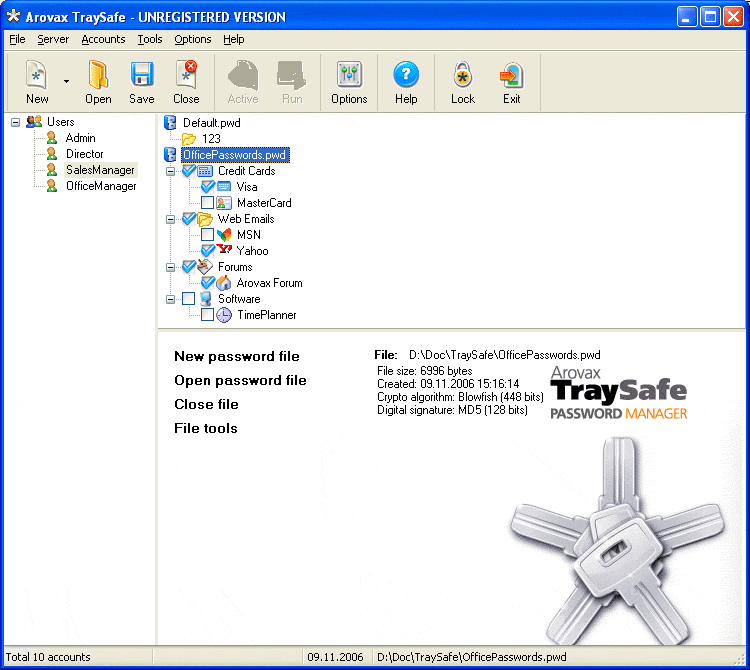Screen dimensions: 750x670
Task: Click the Yahoo Y! icon
Action: point(224,249)
